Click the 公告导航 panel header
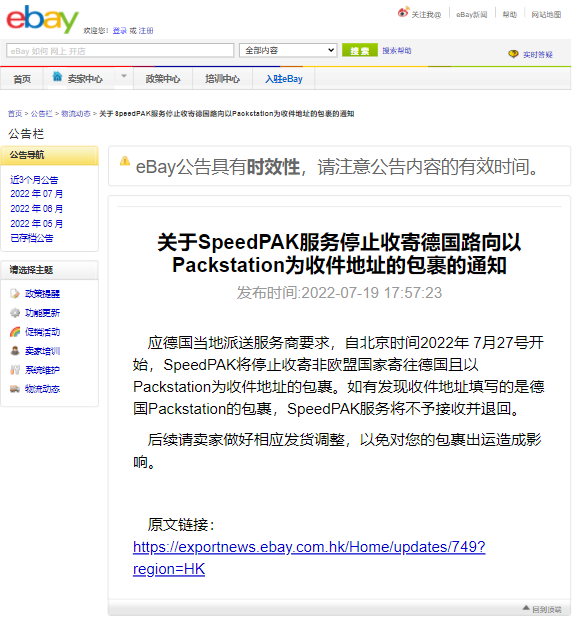This screenshot has height=620, width=574. point(50,155)
